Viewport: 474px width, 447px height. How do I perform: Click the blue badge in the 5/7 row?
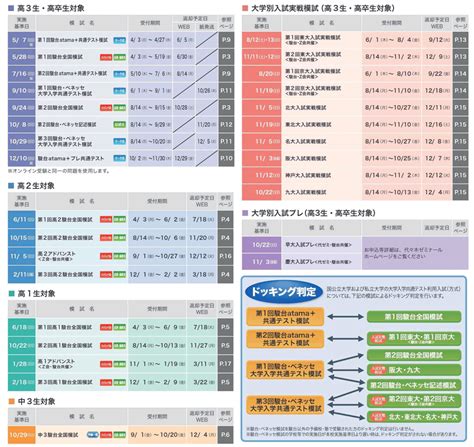tap(120, 40)
